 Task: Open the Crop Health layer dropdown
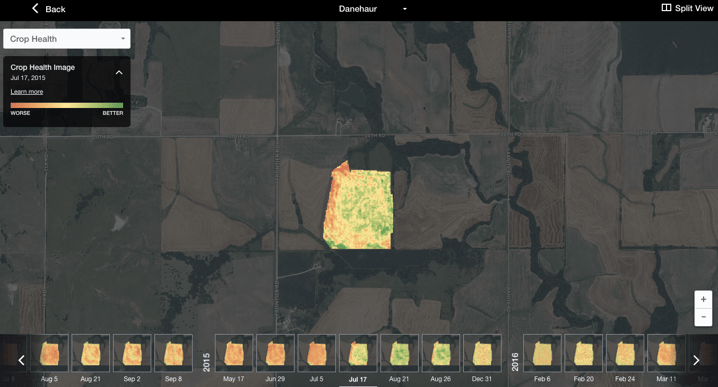(67, 39)
